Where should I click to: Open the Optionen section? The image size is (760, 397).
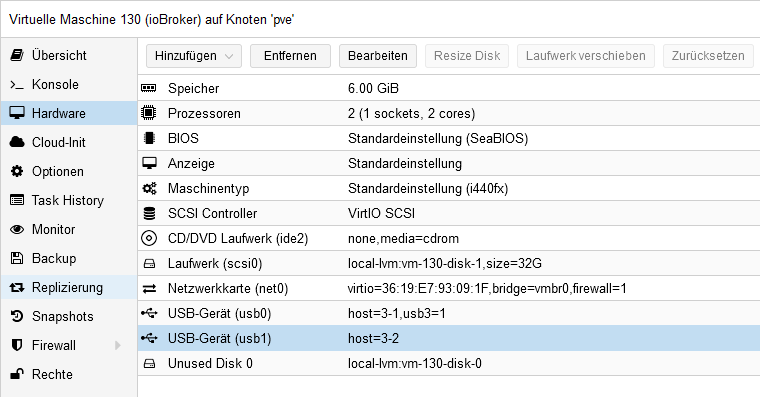69,172
